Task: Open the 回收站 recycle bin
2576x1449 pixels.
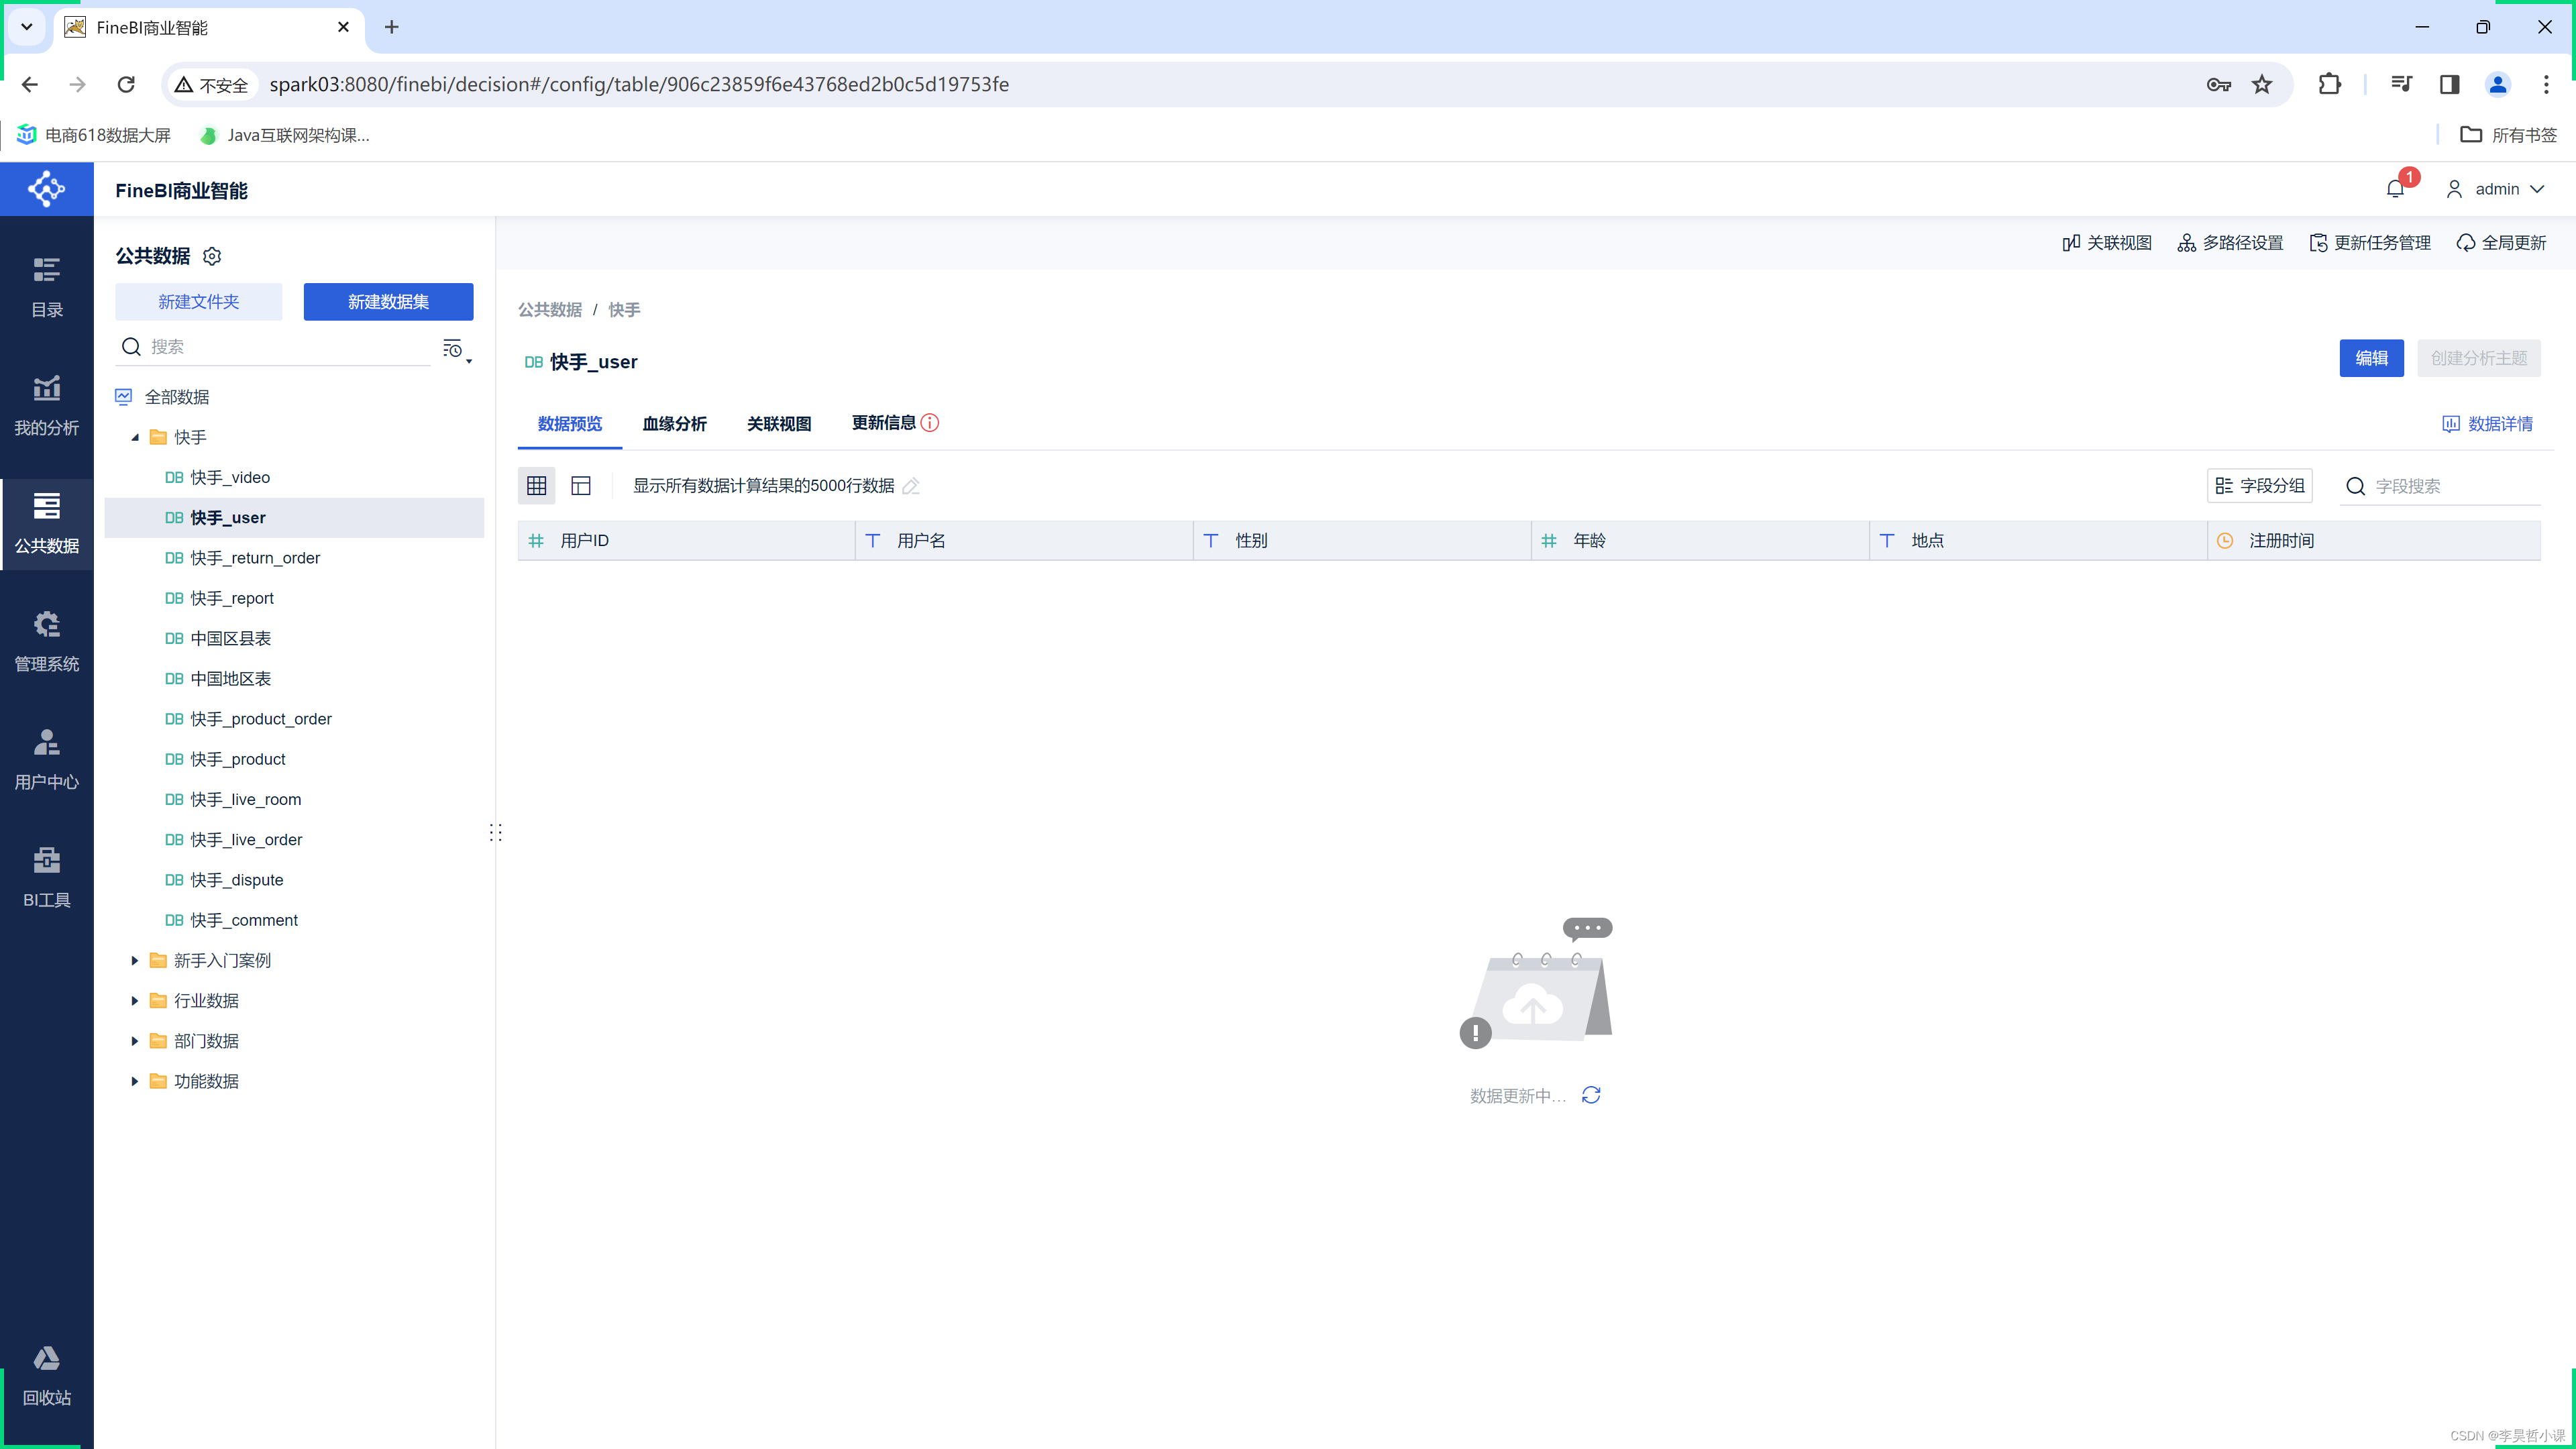Action: point(46,1375)
